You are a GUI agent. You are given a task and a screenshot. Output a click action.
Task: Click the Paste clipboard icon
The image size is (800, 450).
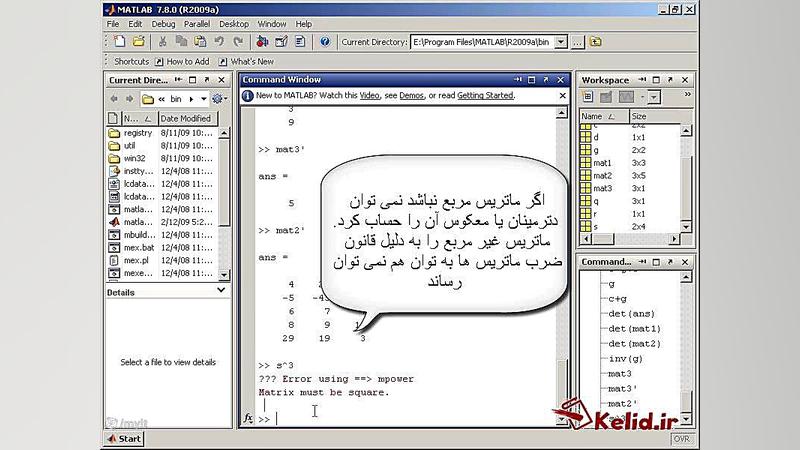pyautogui.click(x=200, y=42)
